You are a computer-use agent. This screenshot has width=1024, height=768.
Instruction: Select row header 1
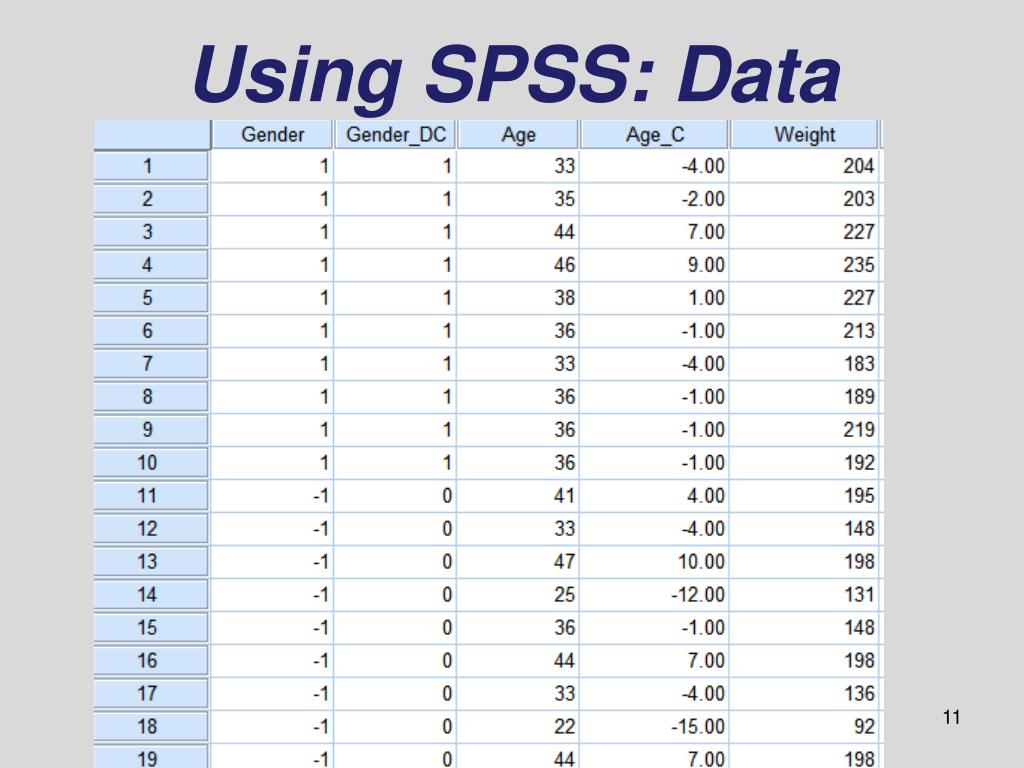(151, 166)
